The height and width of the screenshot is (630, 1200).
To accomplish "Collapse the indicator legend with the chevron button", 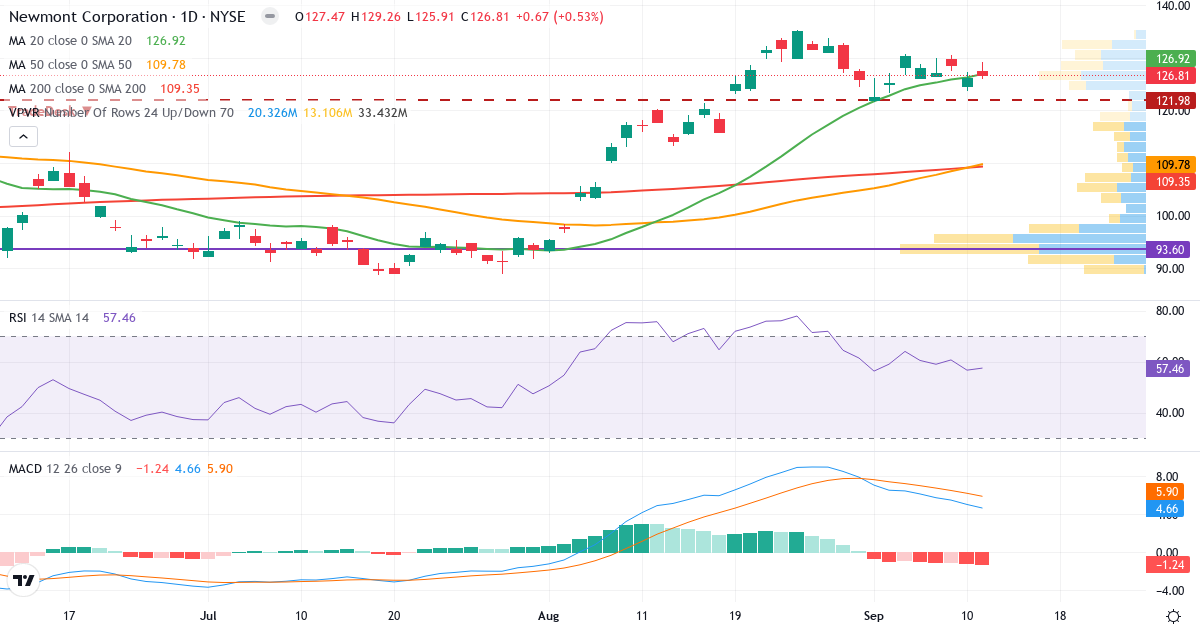I will pos(21,136).
